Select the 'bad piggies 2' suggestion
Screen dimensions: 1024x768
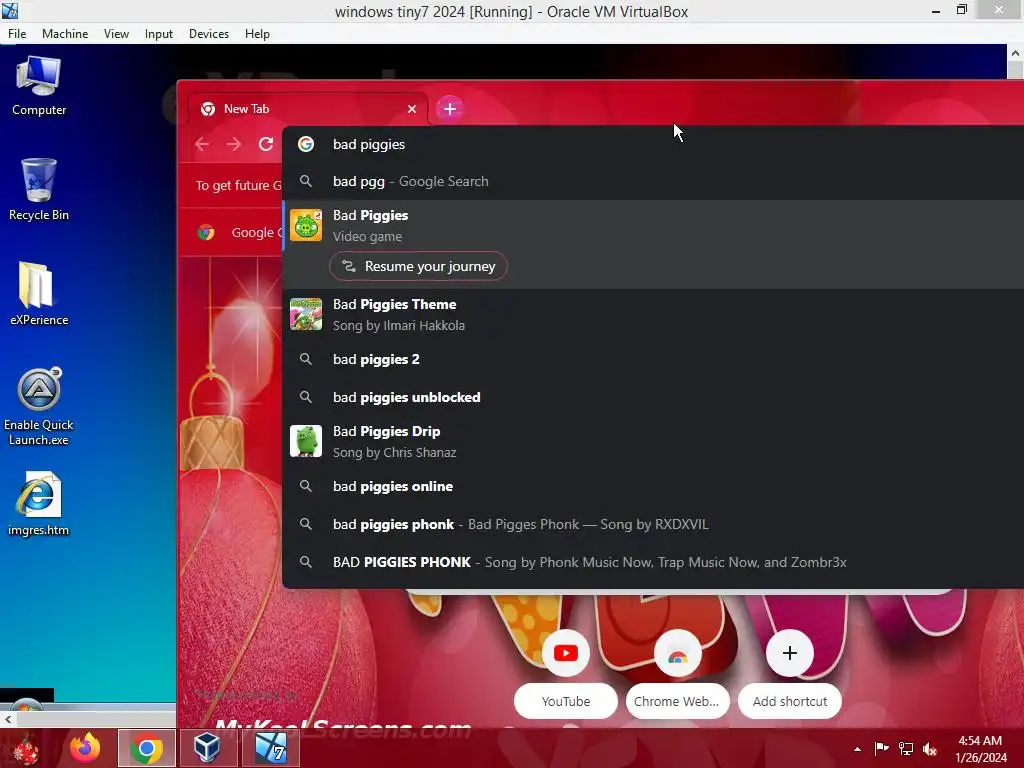pos(653,359)
